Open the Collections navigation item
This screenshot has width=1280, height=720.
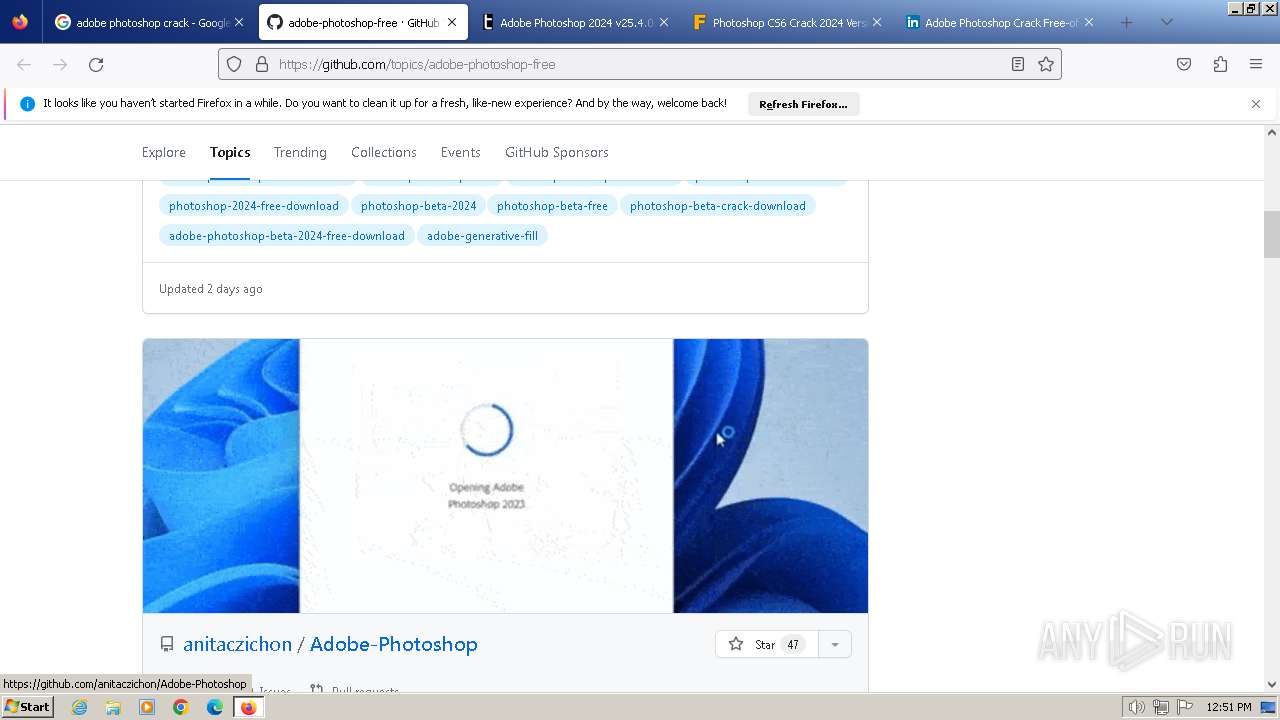pyautogui.click(x=384, y=152)
